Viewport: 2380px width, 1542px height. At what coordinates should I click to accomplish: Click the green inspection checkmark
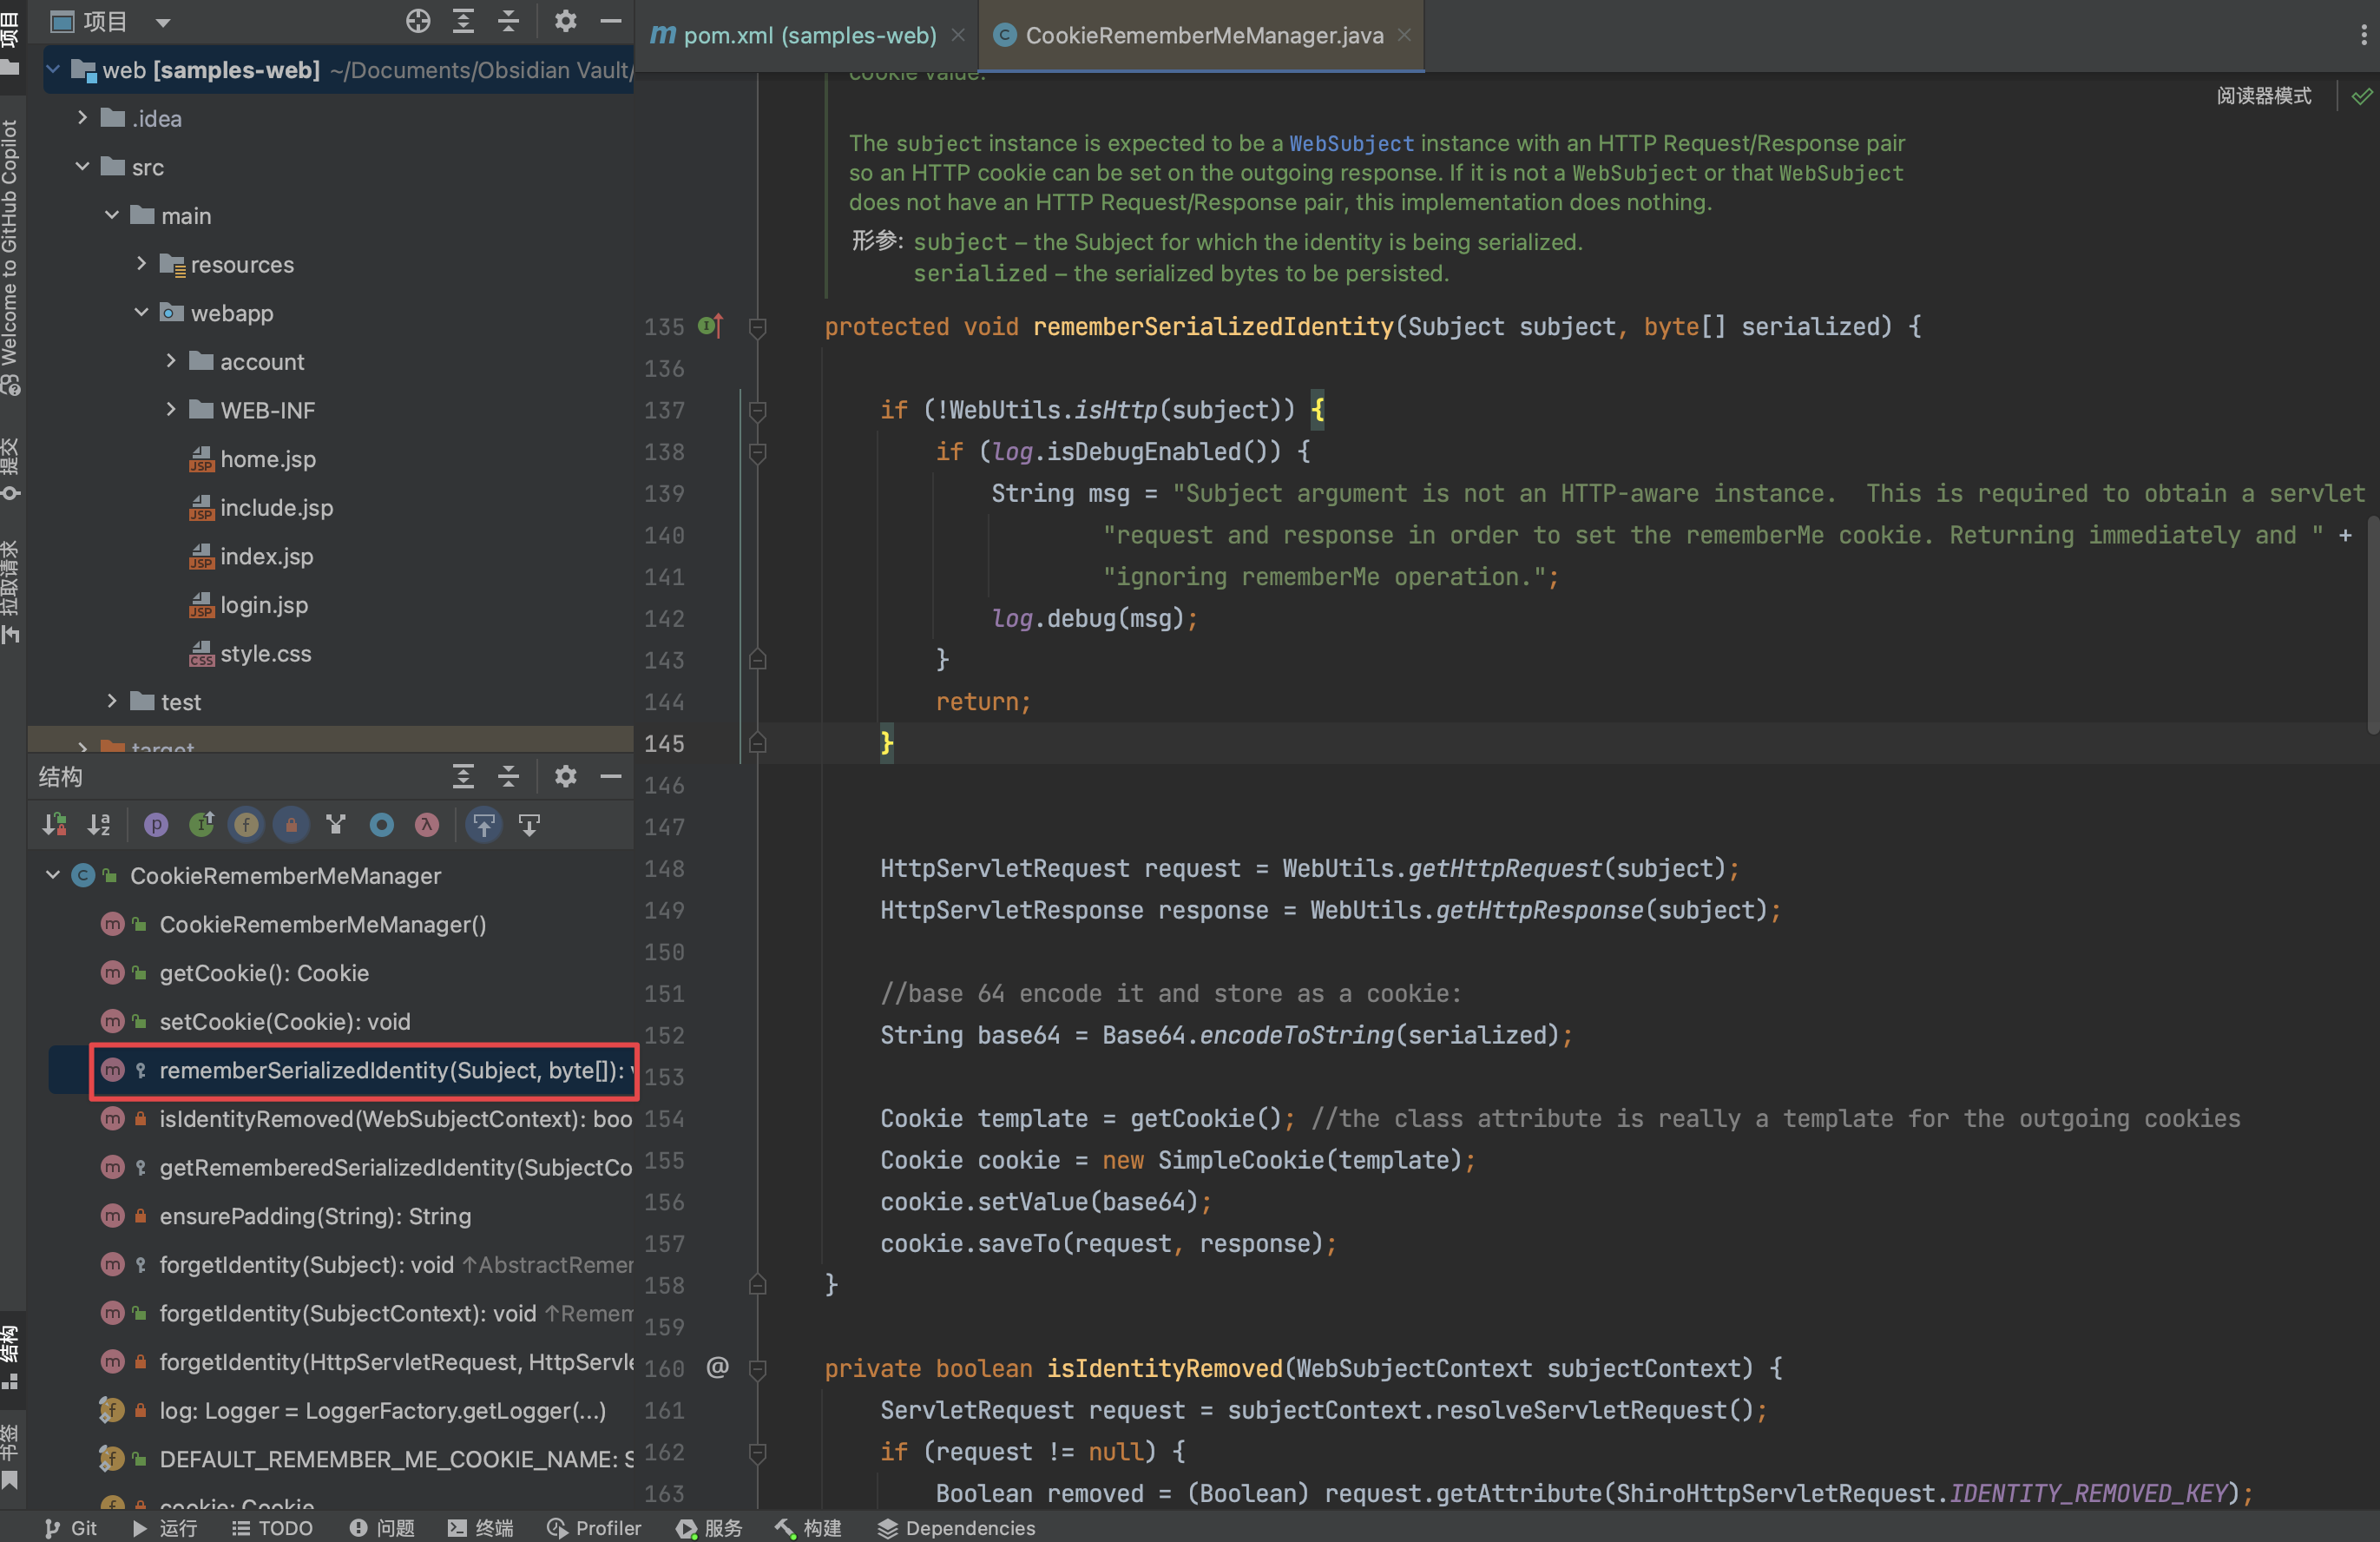(2362, 96)
